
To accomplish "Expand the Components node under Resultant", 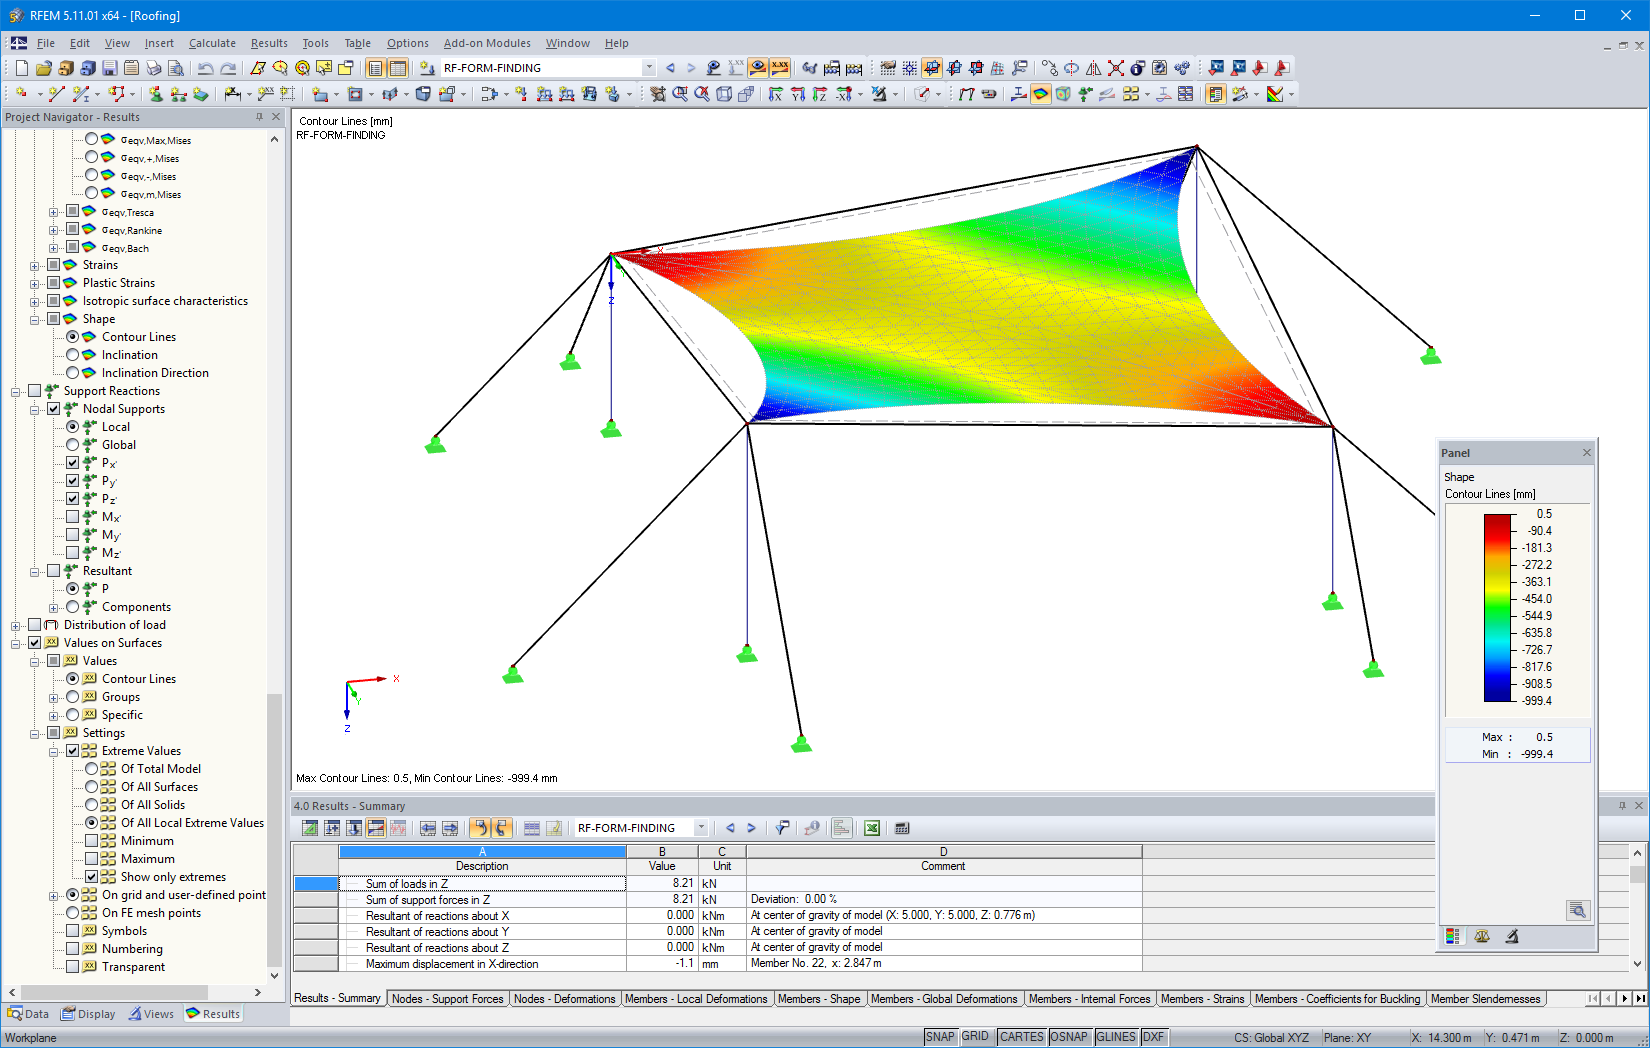I will coord(55,607).
